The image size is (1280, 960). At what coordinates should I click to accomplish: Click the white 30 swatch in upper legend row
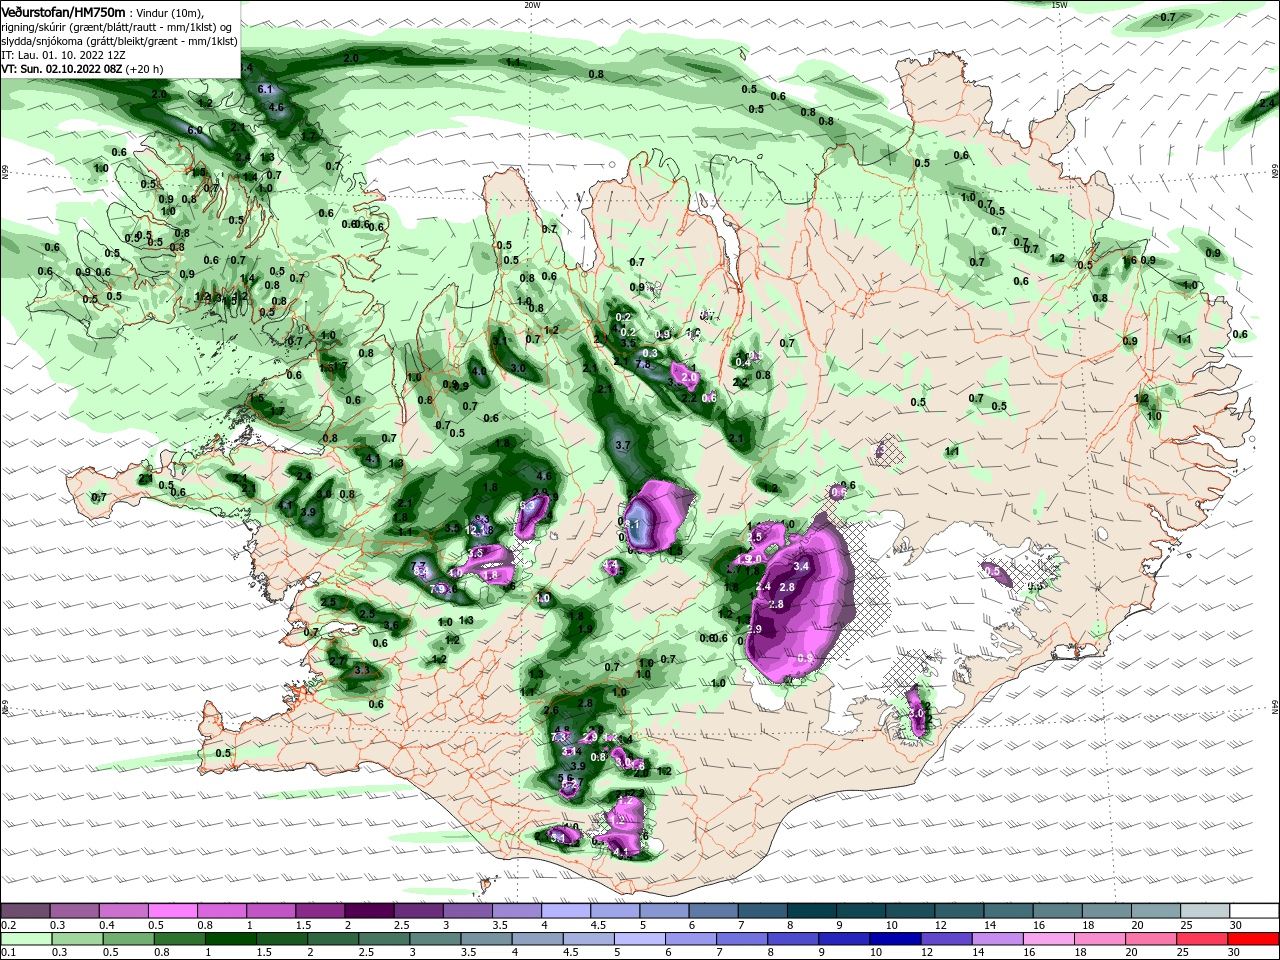pyautogui.click(x=1254, y=911)
